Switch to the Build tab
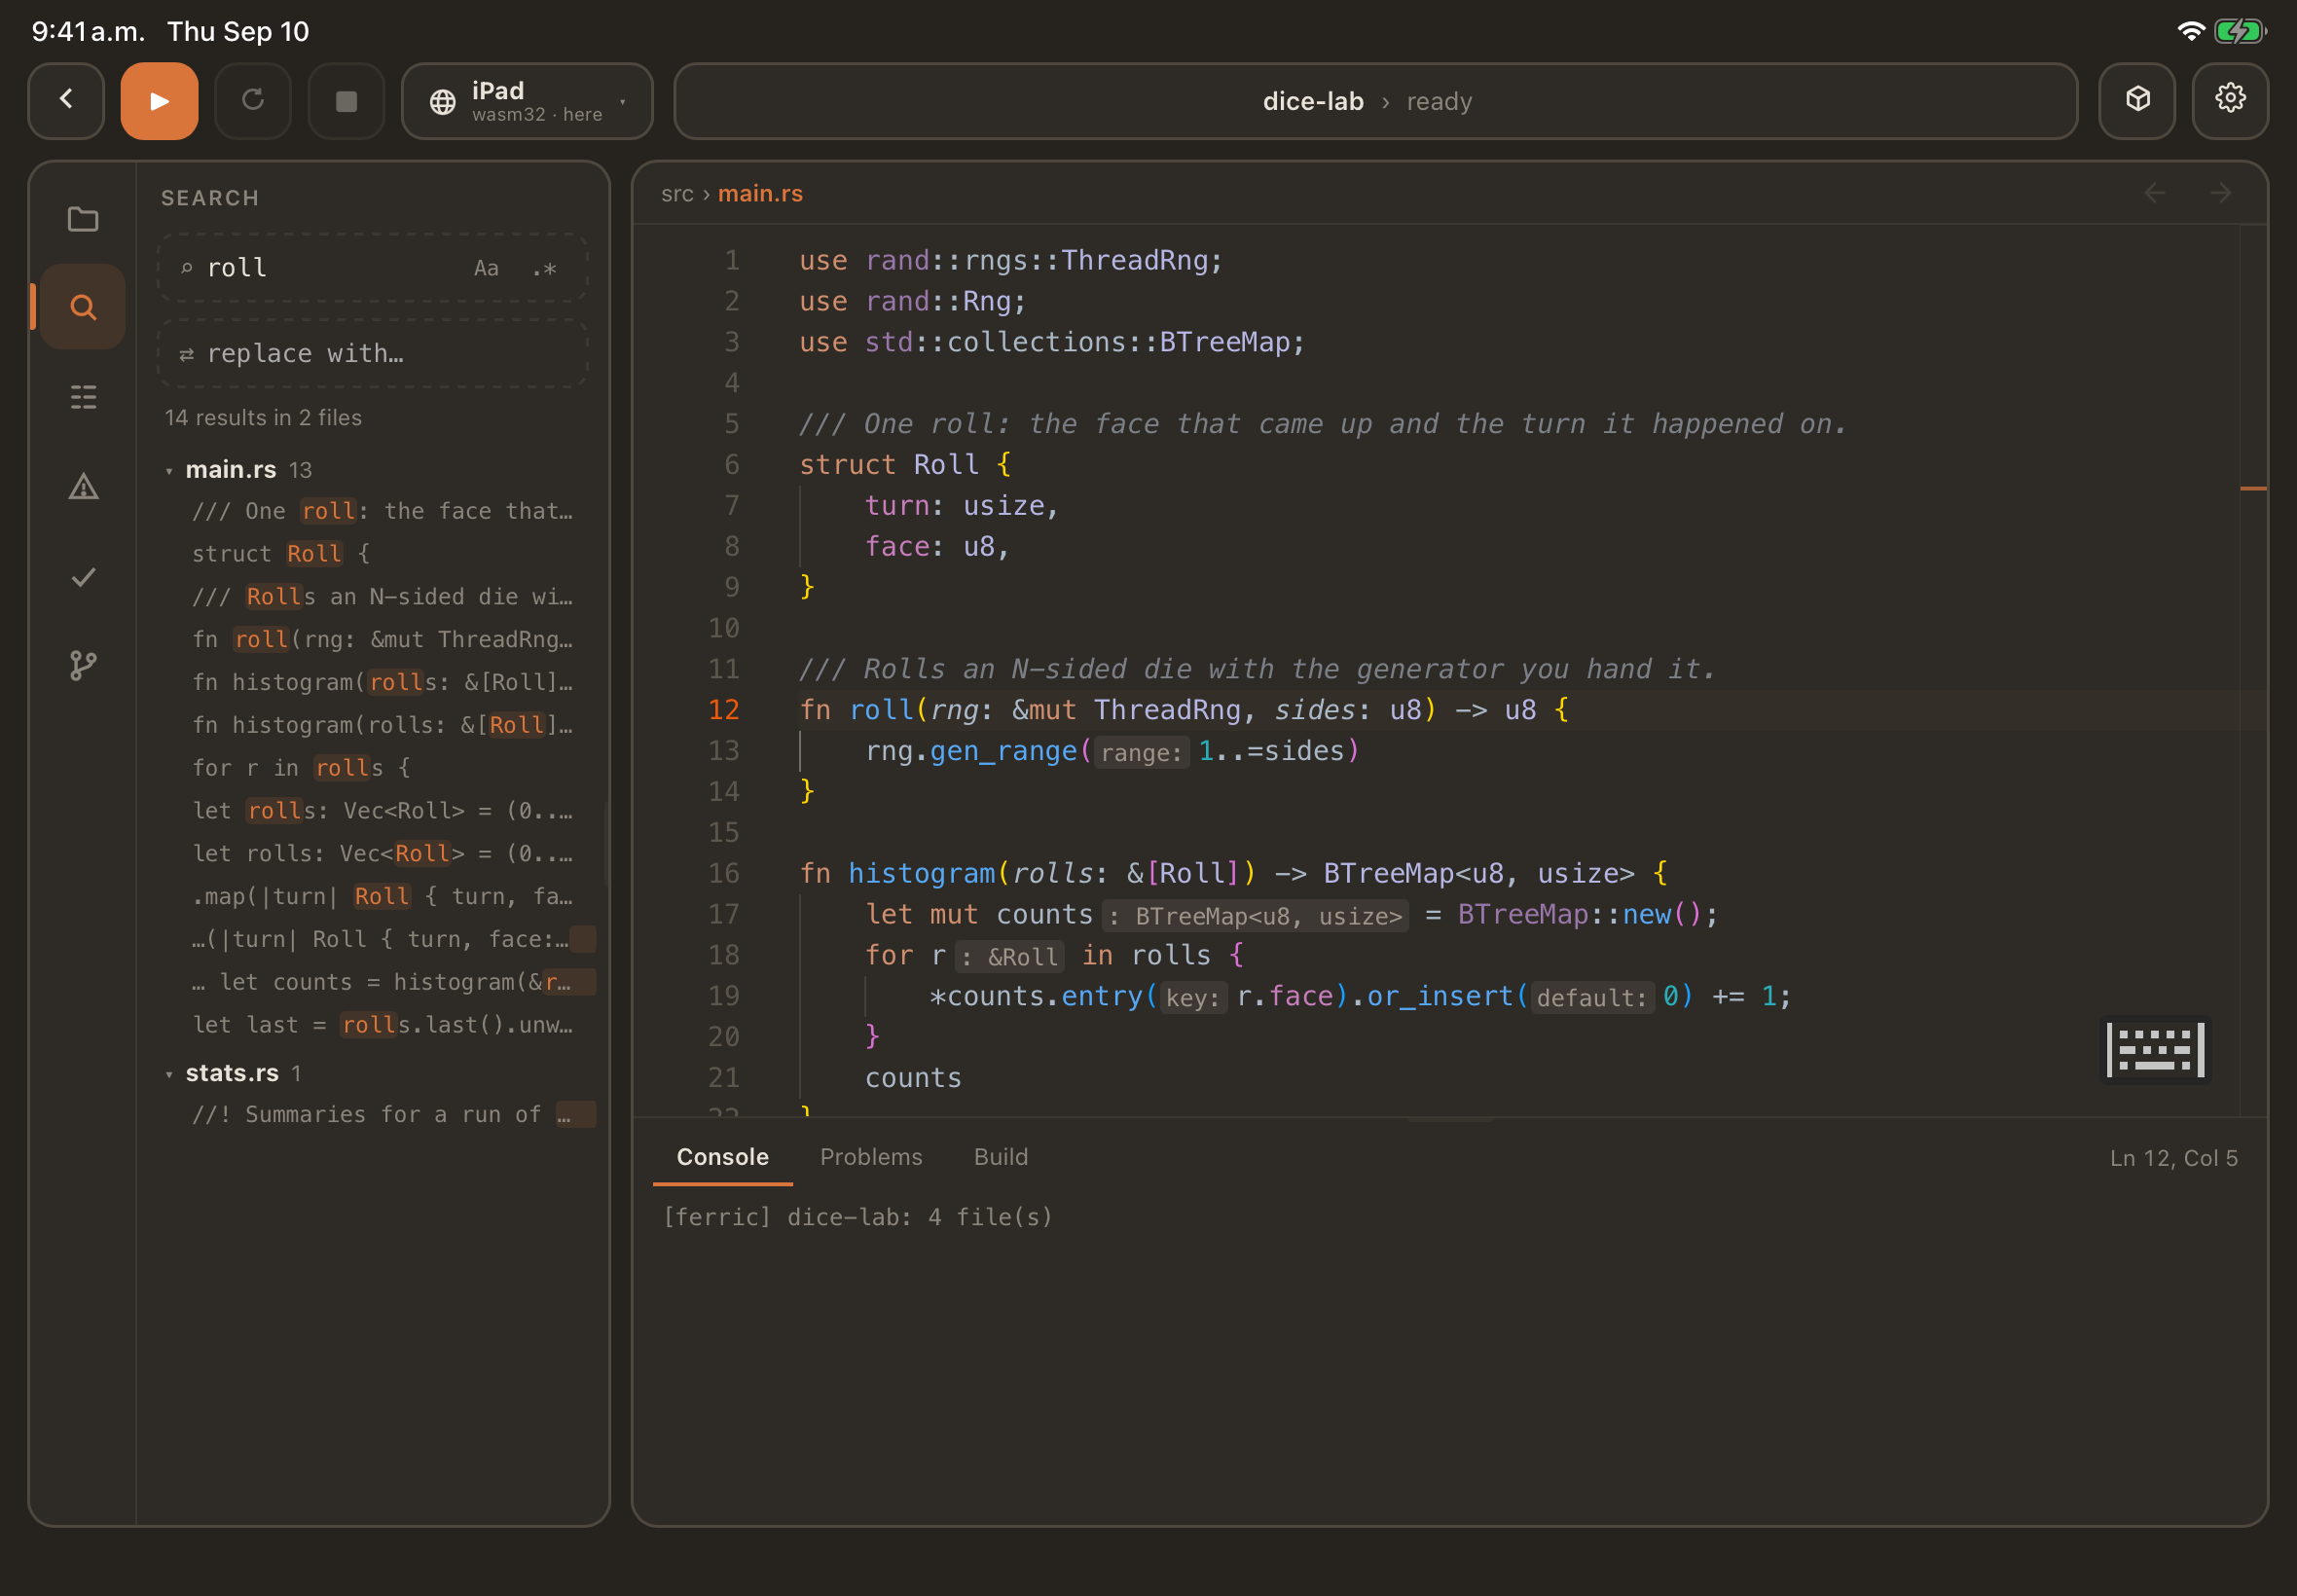This screenshot has height=1596, width=2297. (1001, 1157)
